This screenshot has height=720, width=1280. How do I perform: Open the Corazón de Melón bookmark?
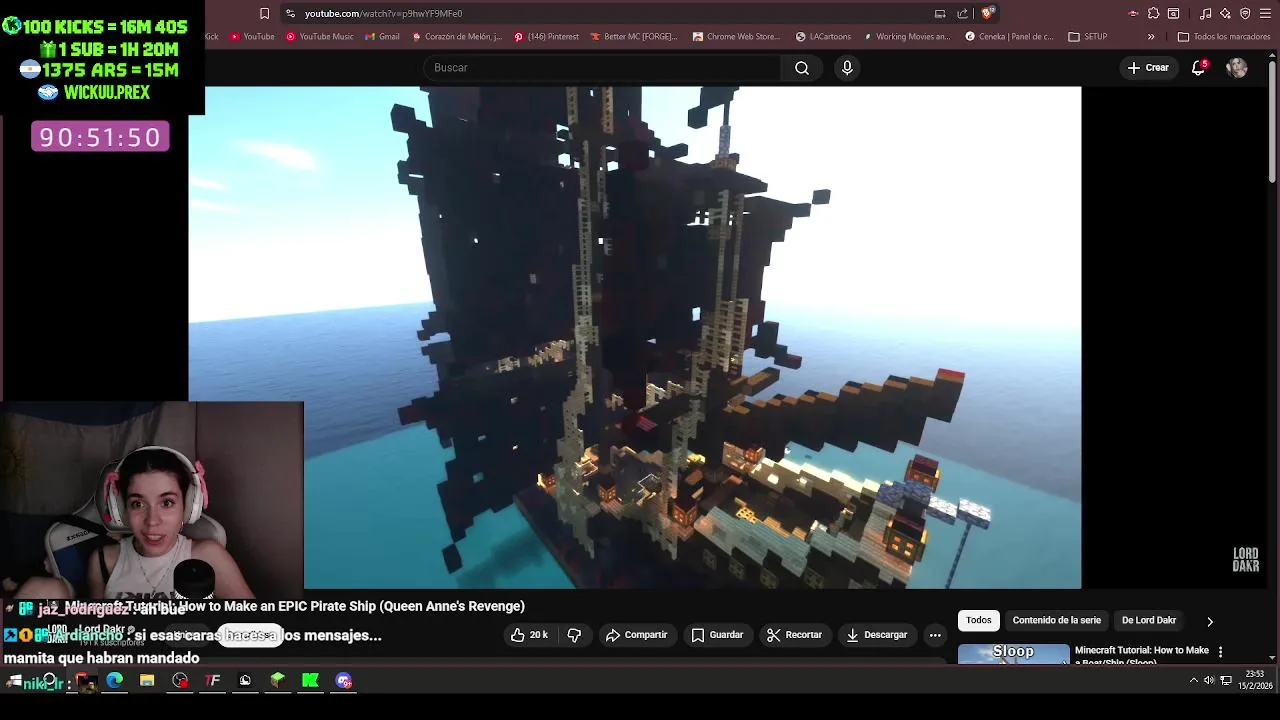click(456, 37)
